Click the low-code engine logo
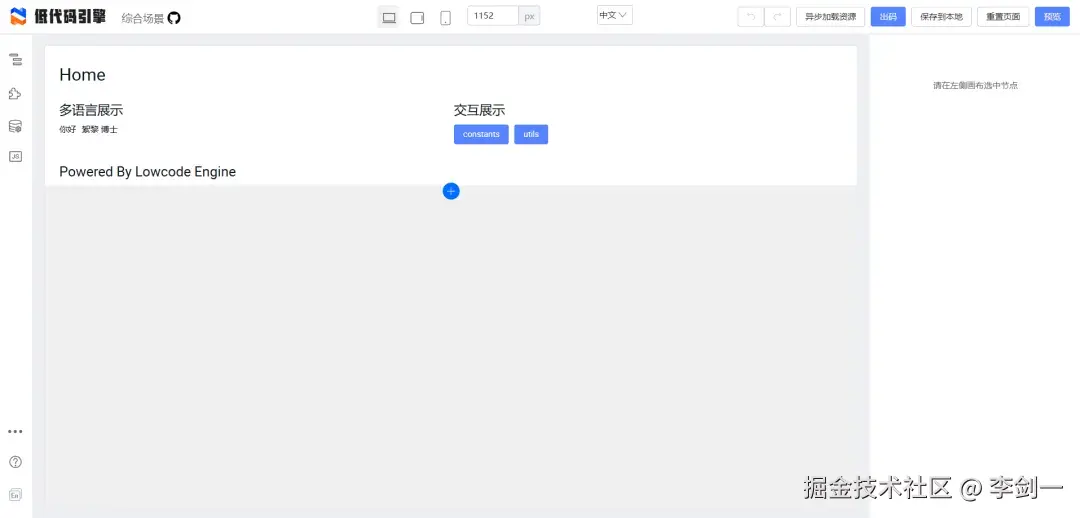The height and width of the screenshot is (518, 1080). (58, 17)
